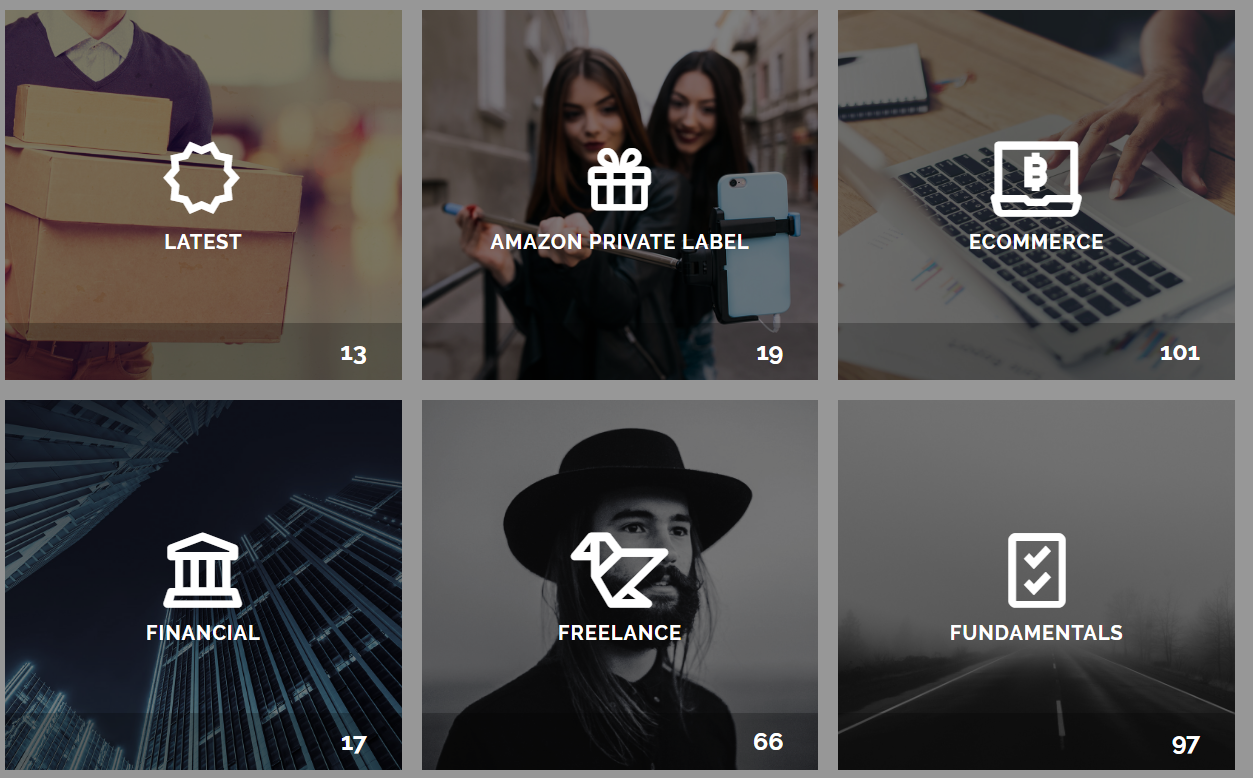Click the 101 post count on Ecommerce
The width and height of the screenshot is (1253, 778).
point(1179,353)
